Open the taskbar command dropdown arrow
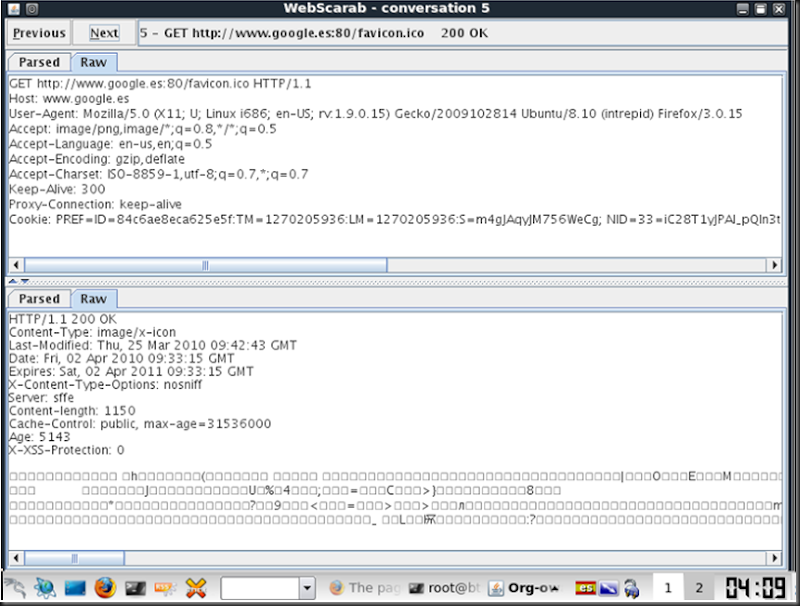The height and width of the screenshot is (606, 800). tap(307, 588)
